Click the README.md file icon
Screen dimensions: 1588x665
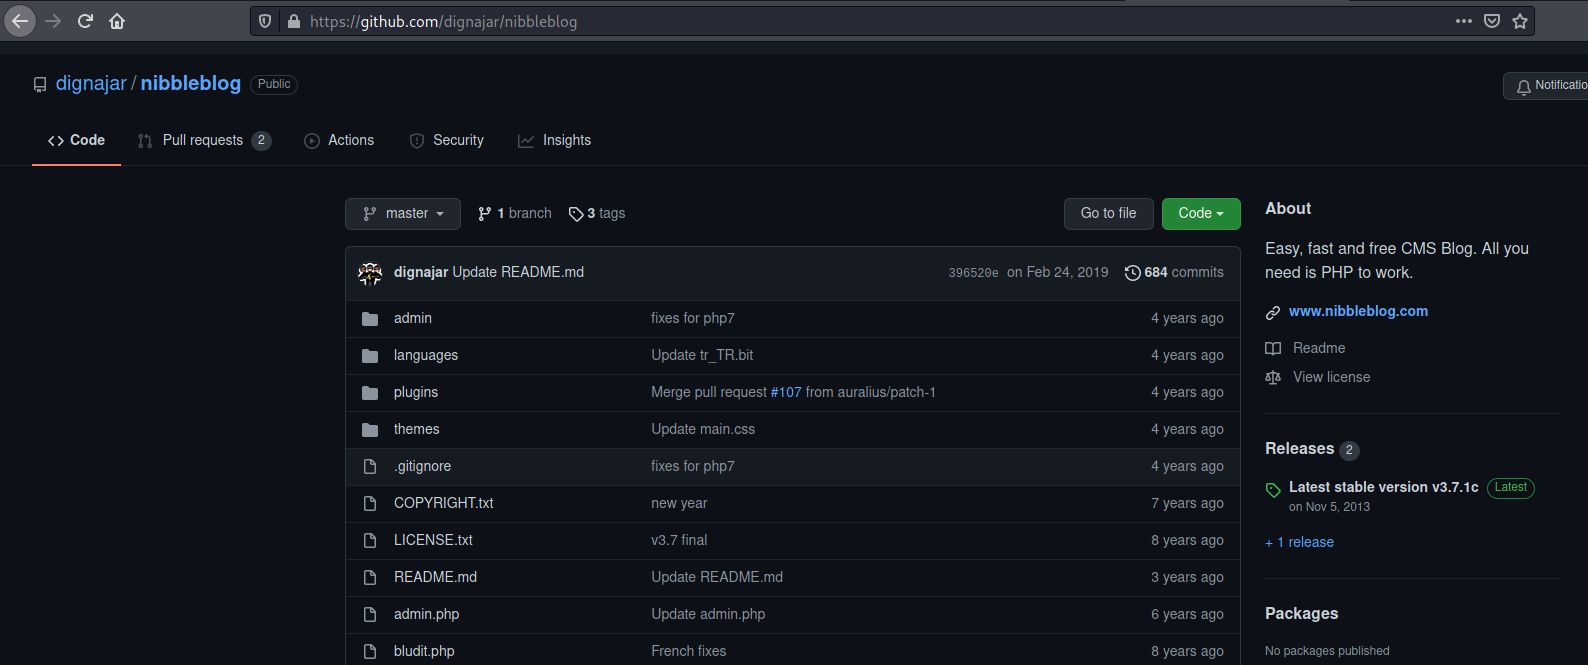(370, 578)
